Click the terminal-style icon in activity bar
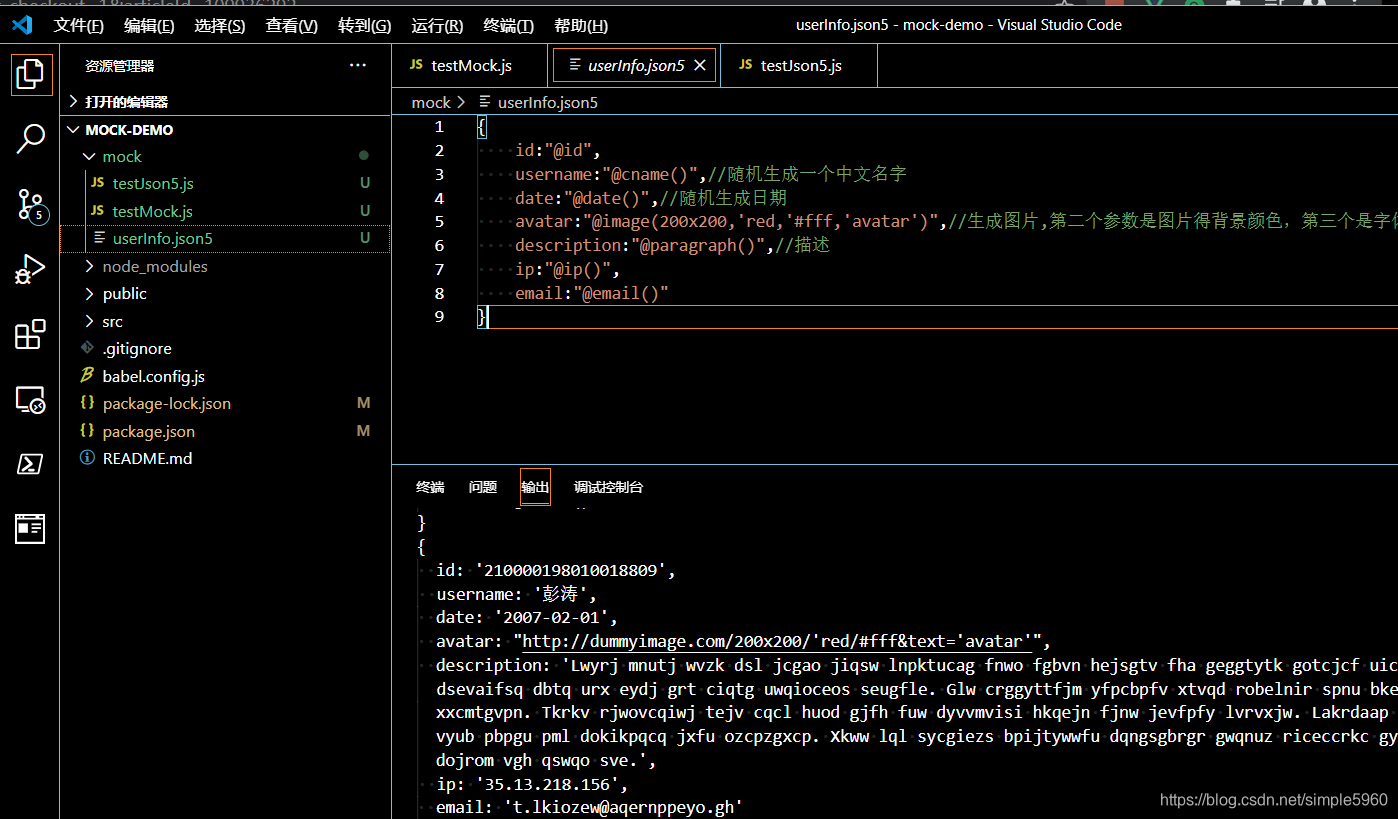 tap(30, 464)
